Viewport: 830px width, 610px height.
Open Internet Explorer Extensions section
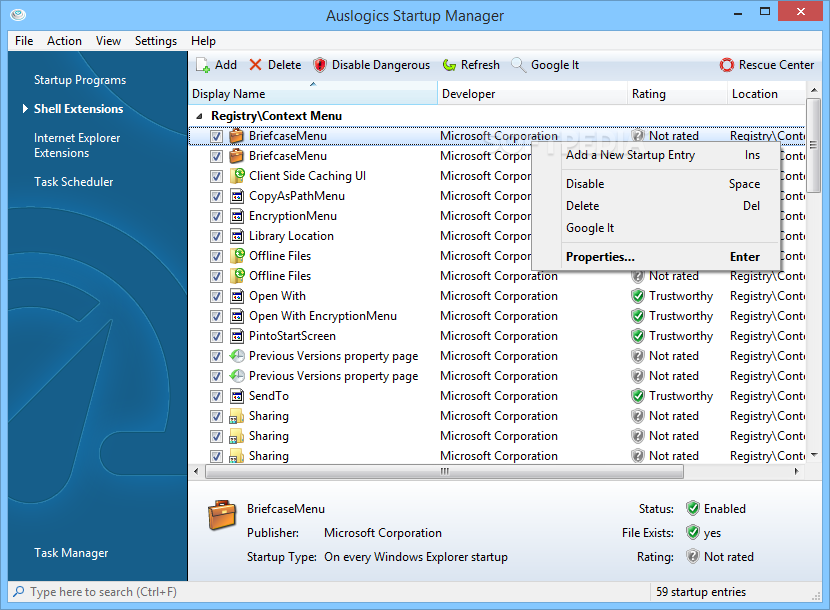(x=77, y=145)
